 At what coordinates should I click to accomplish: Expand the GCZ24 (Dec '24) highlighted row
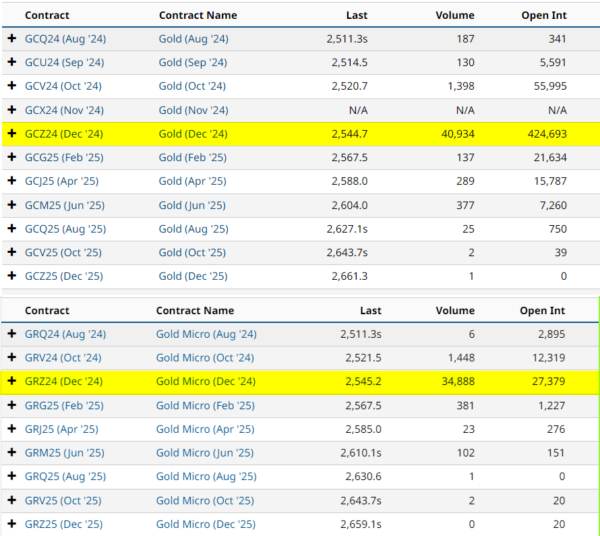coord(12,133)
